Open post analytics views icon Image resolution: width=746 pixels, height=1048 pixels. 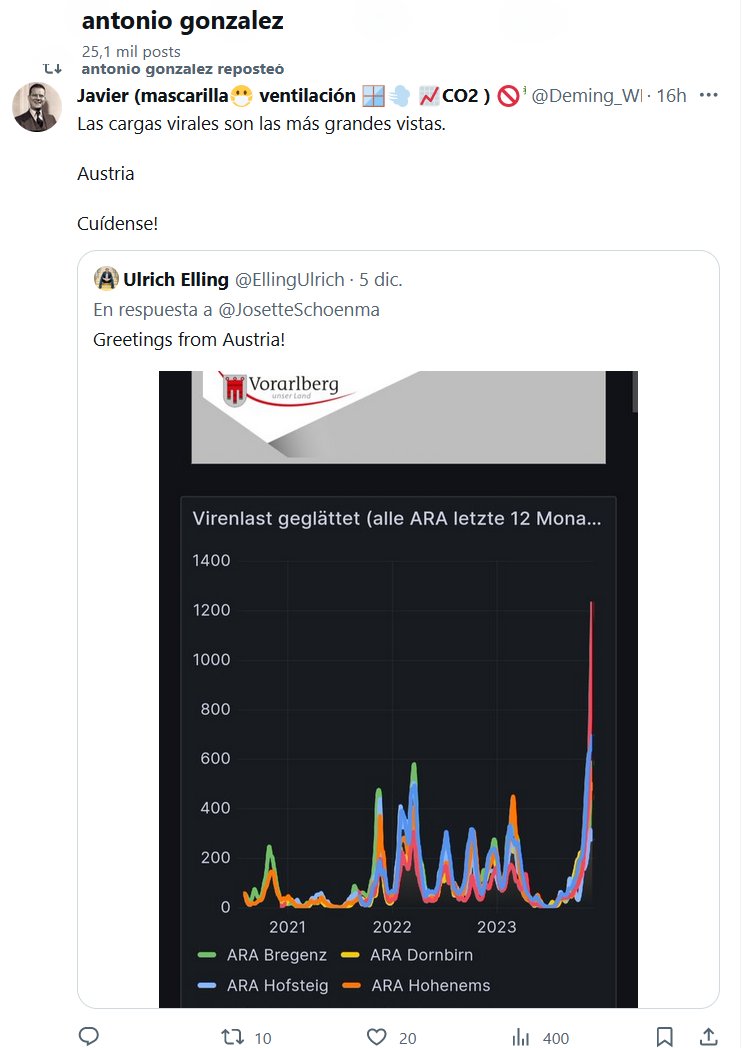(520, 1037)
